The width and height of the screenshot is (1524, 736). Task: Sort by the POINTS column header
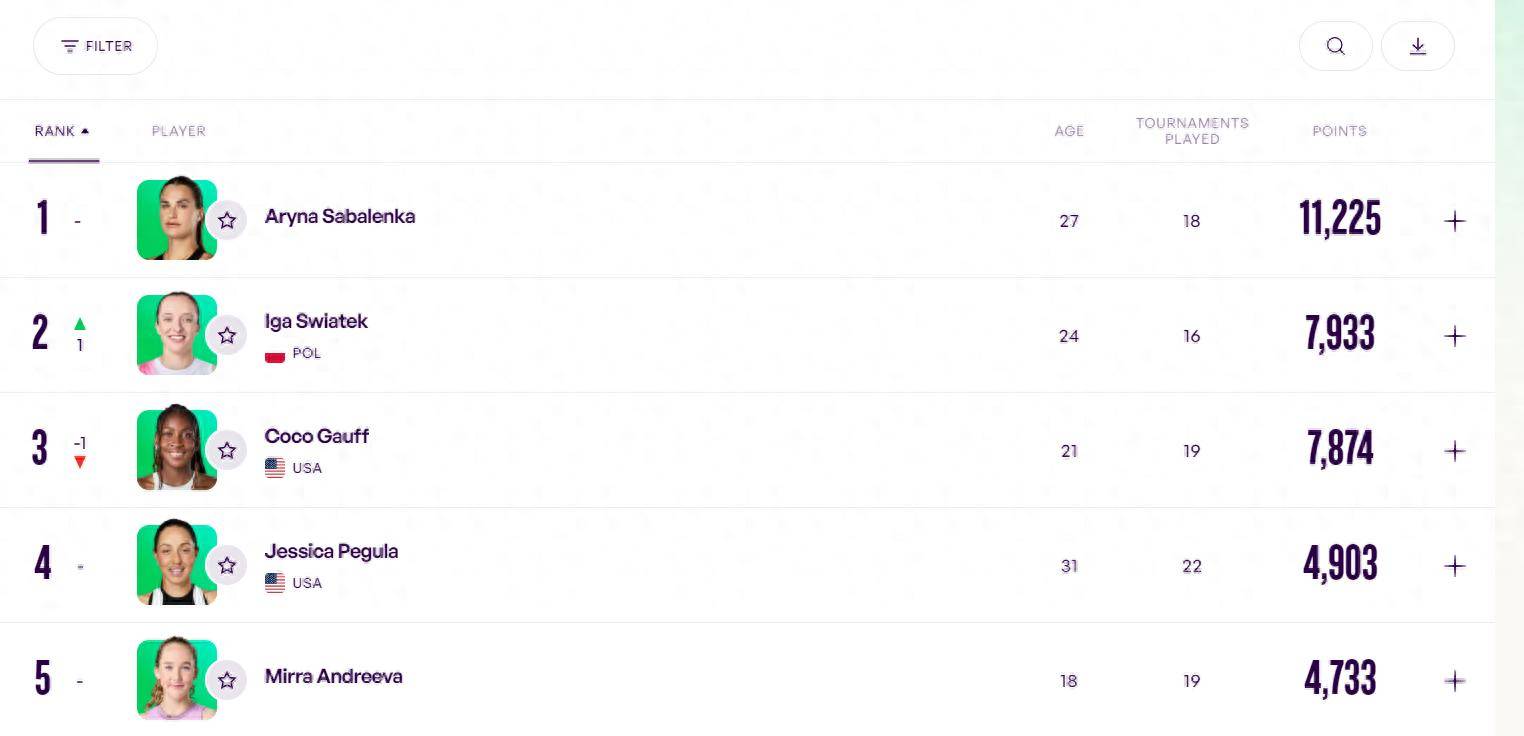(1339, 131)
